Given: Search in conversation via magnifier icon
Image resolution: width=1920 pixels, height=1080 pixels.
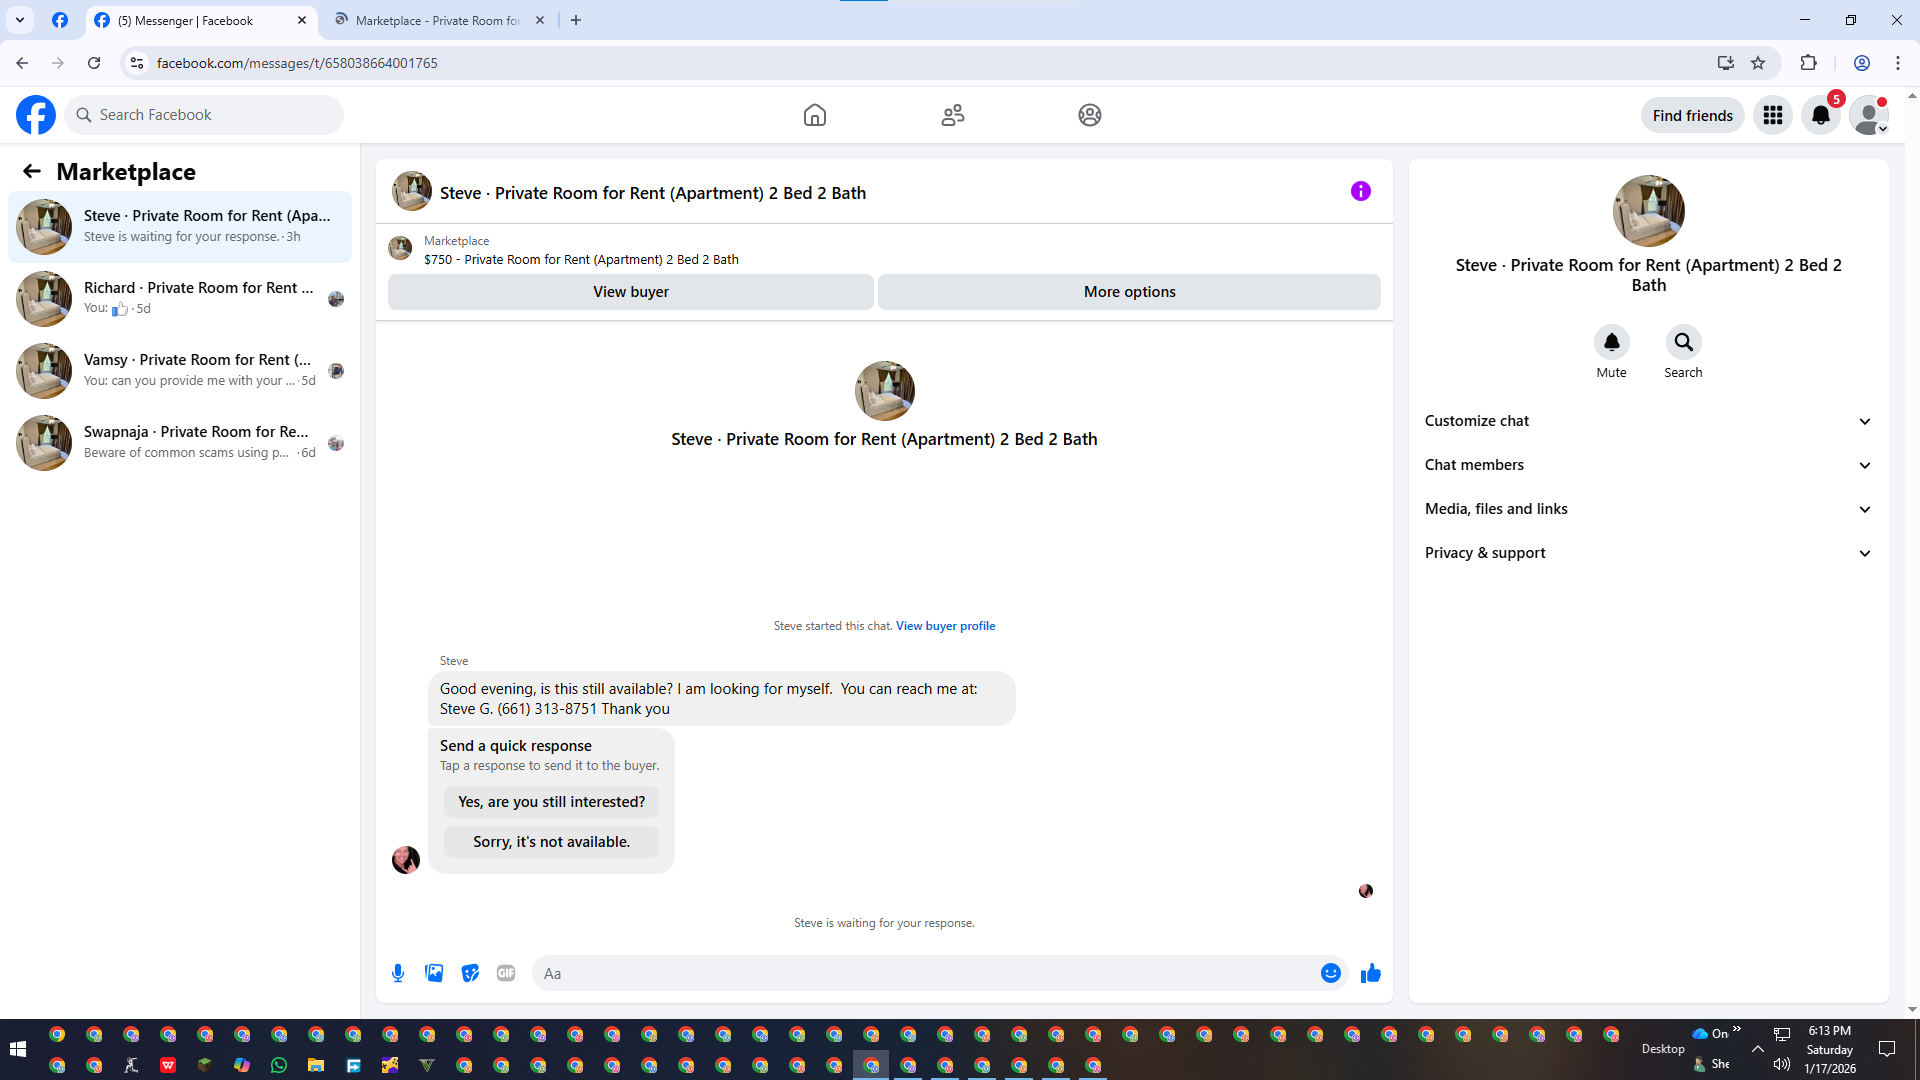Looking at the screenshot, I should click(x=1683, y=343).
